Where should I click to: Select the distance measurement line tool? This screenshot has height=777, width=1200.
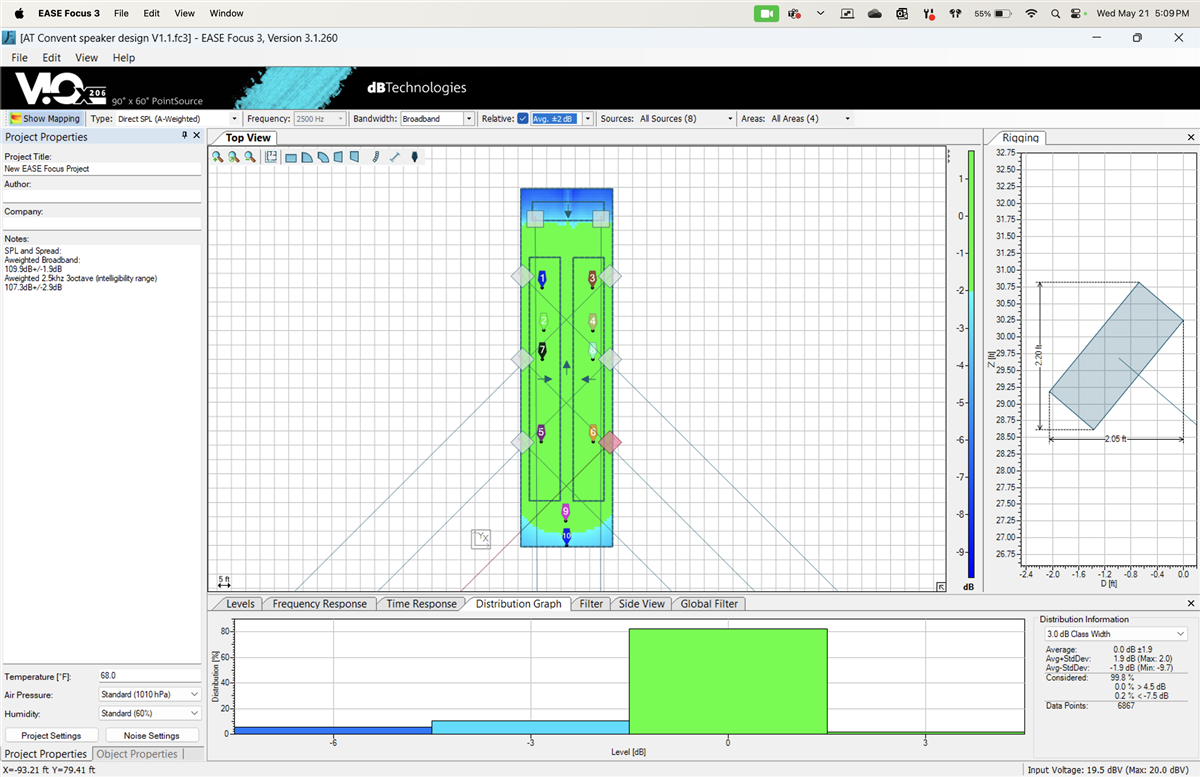394,157
